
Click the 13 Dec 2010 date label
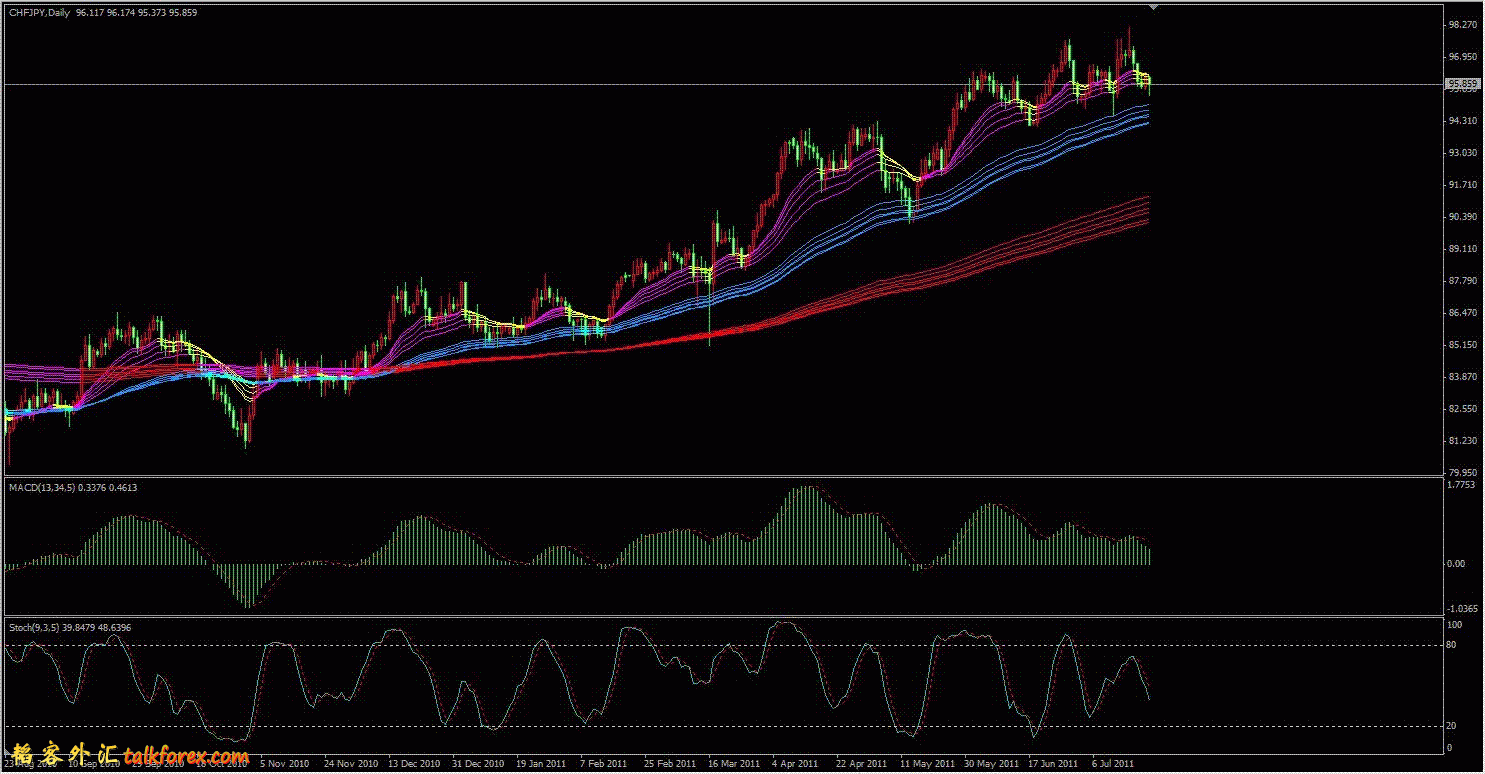413,763
